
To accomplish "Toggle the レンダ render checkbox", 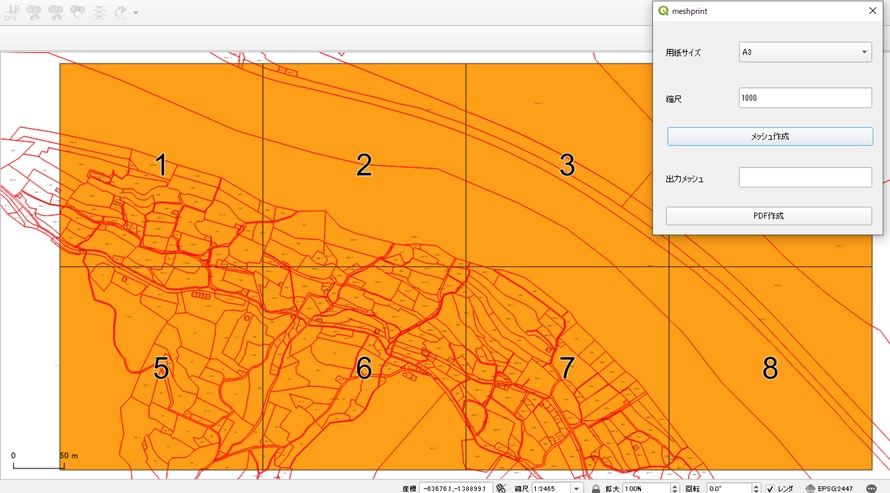I will click(x=769, y=488).
